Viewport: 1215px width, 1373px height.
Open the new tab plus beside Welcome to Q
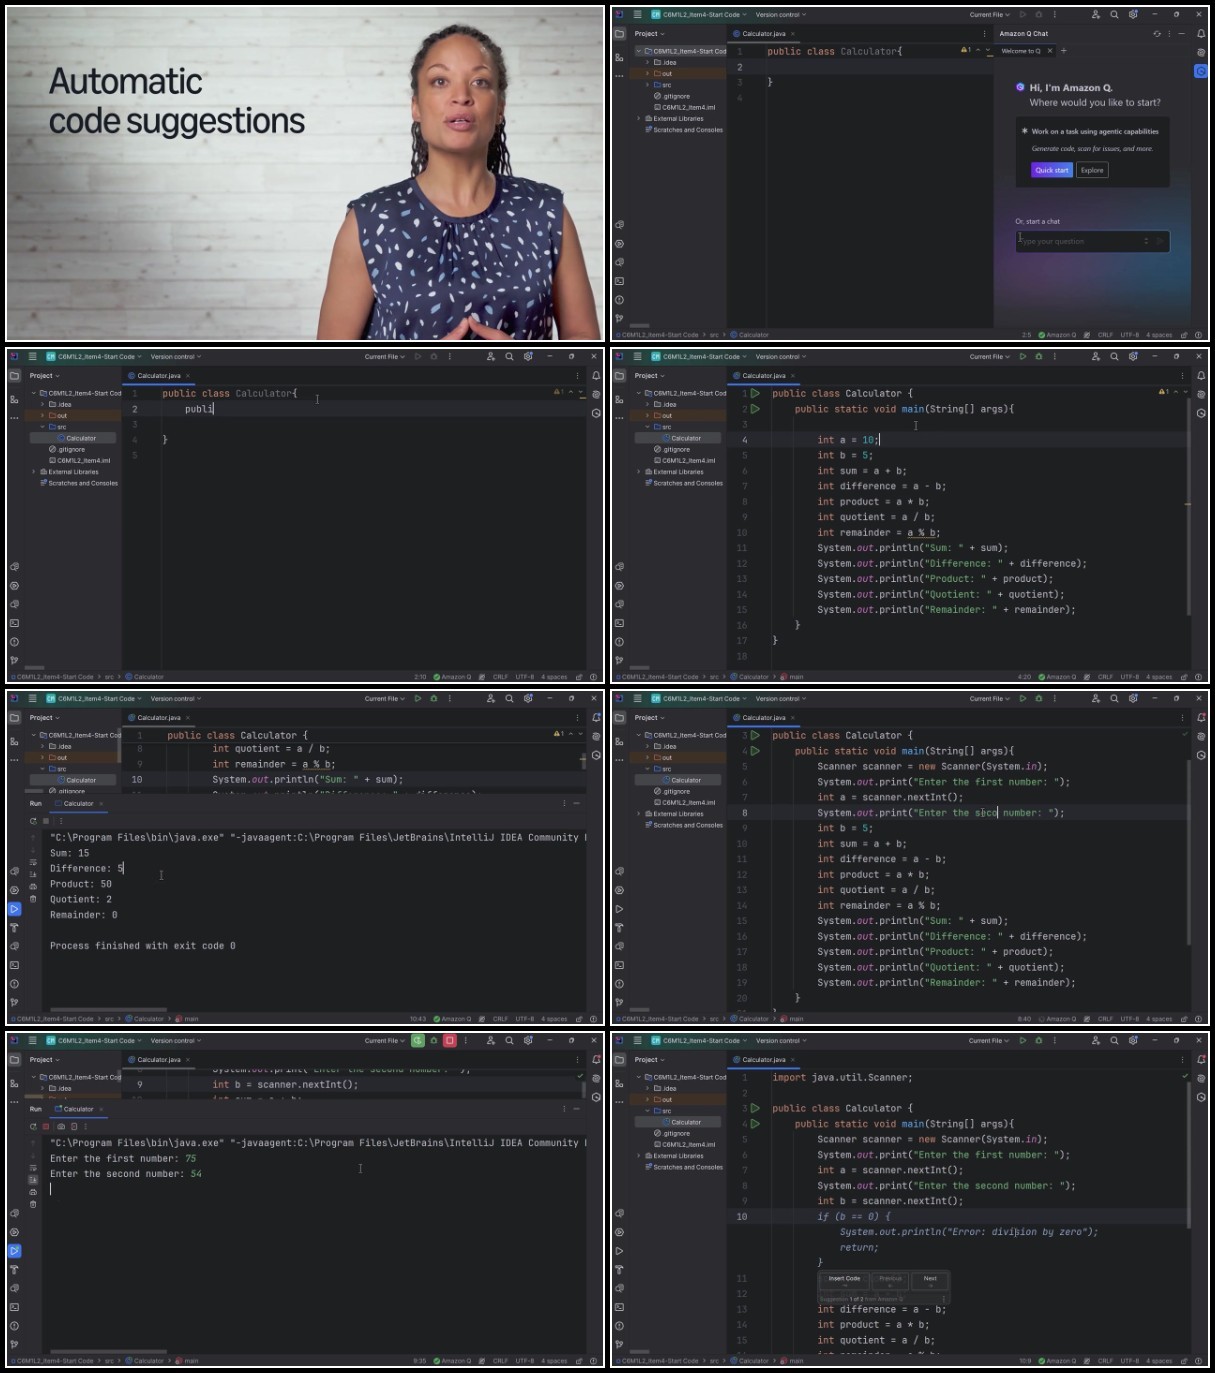pyautogui.click(x=1063, y=51)
